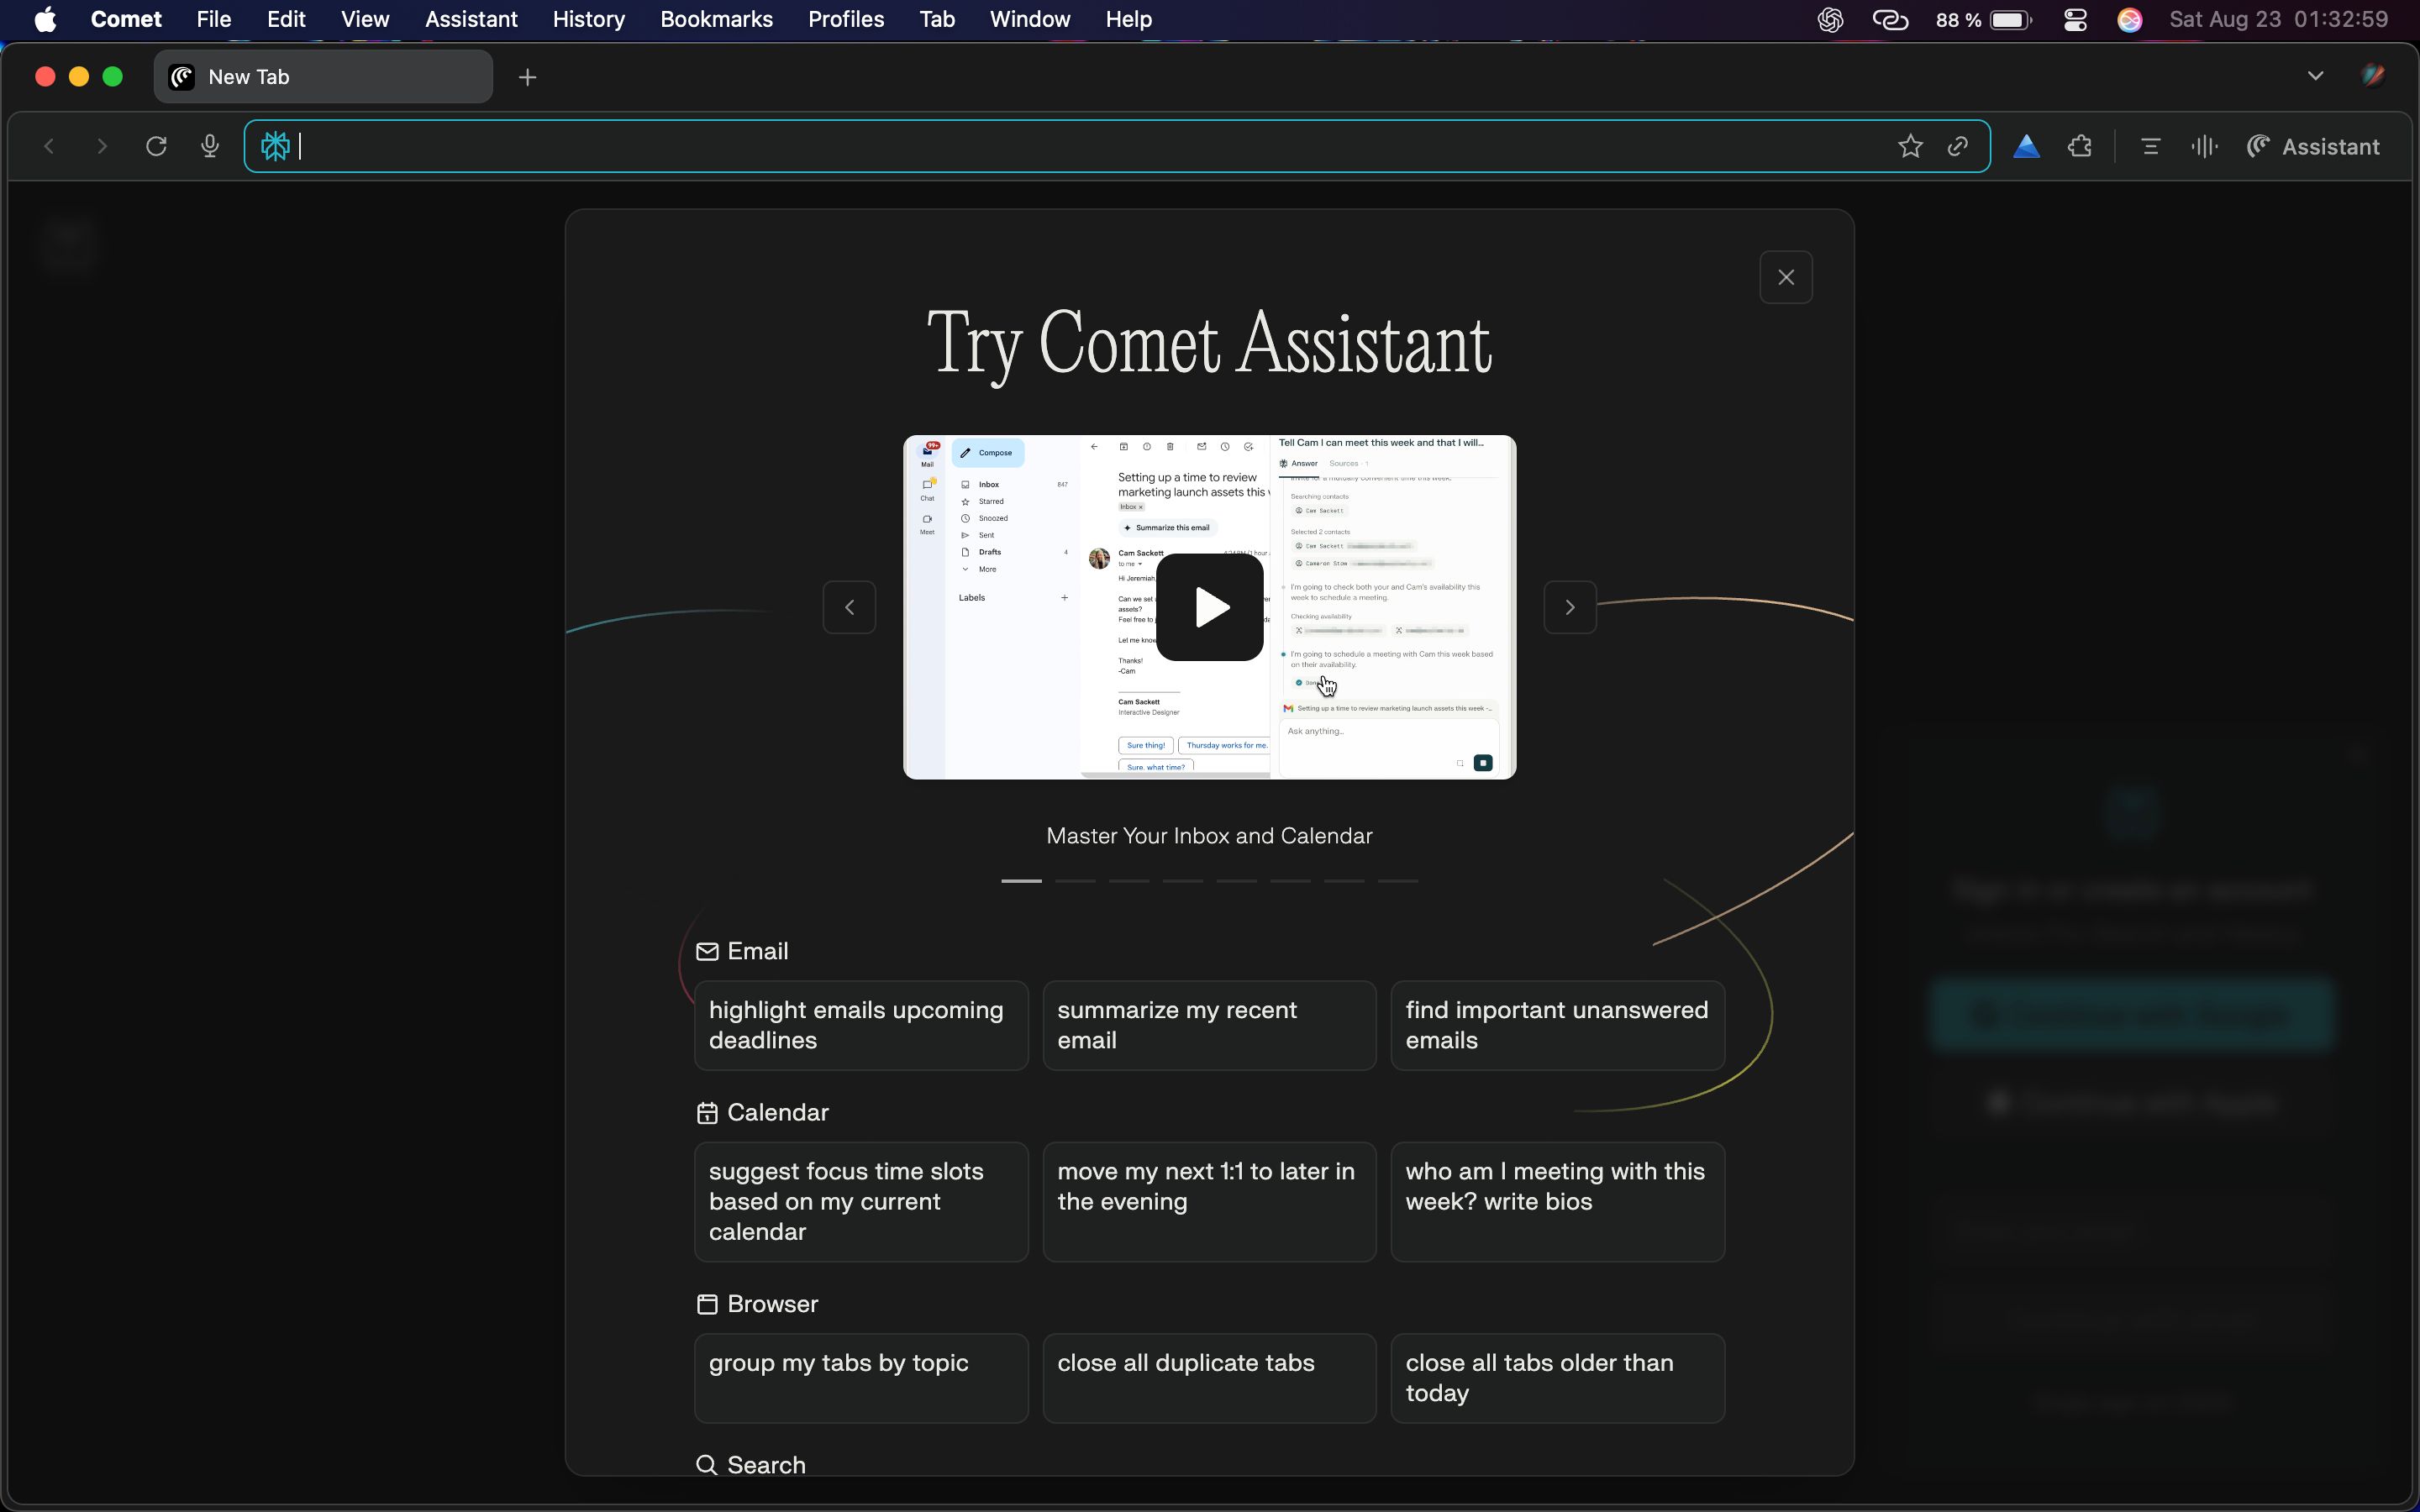The height and width of the screenshot is (1512, 2420).
Task: Open the Comet app menu
Action: pyautogui.click(x=126, y=19)
